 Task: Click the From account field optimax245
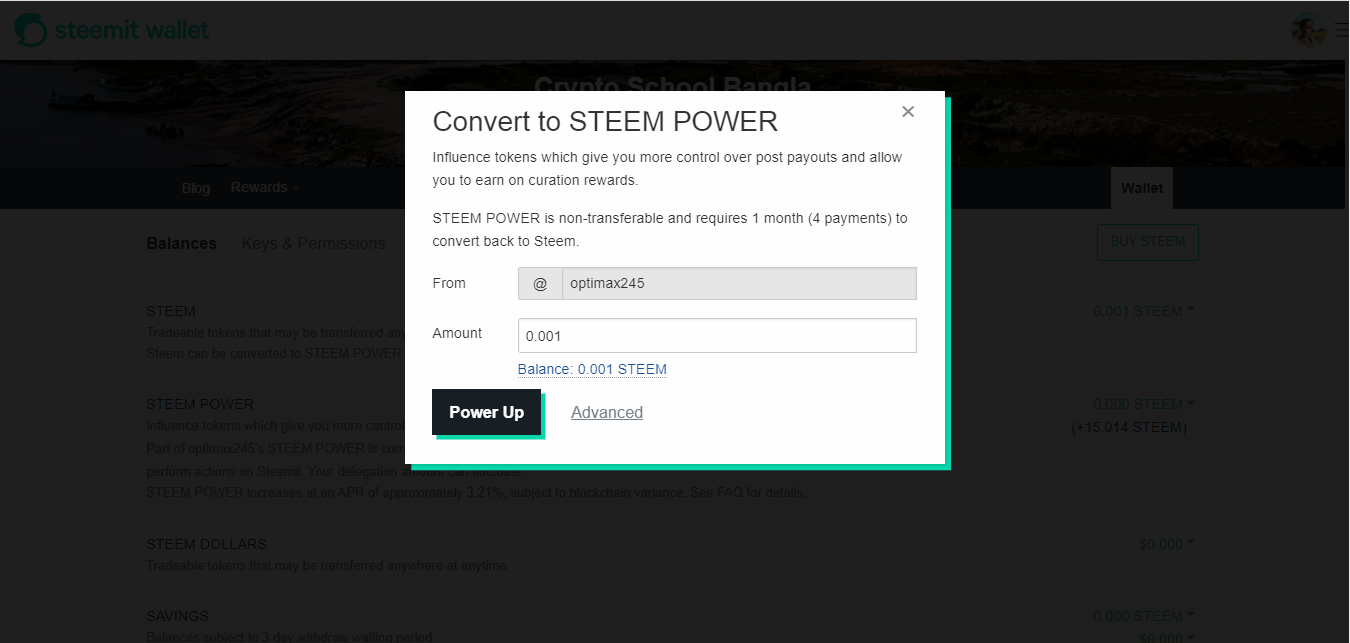(739, 283)
